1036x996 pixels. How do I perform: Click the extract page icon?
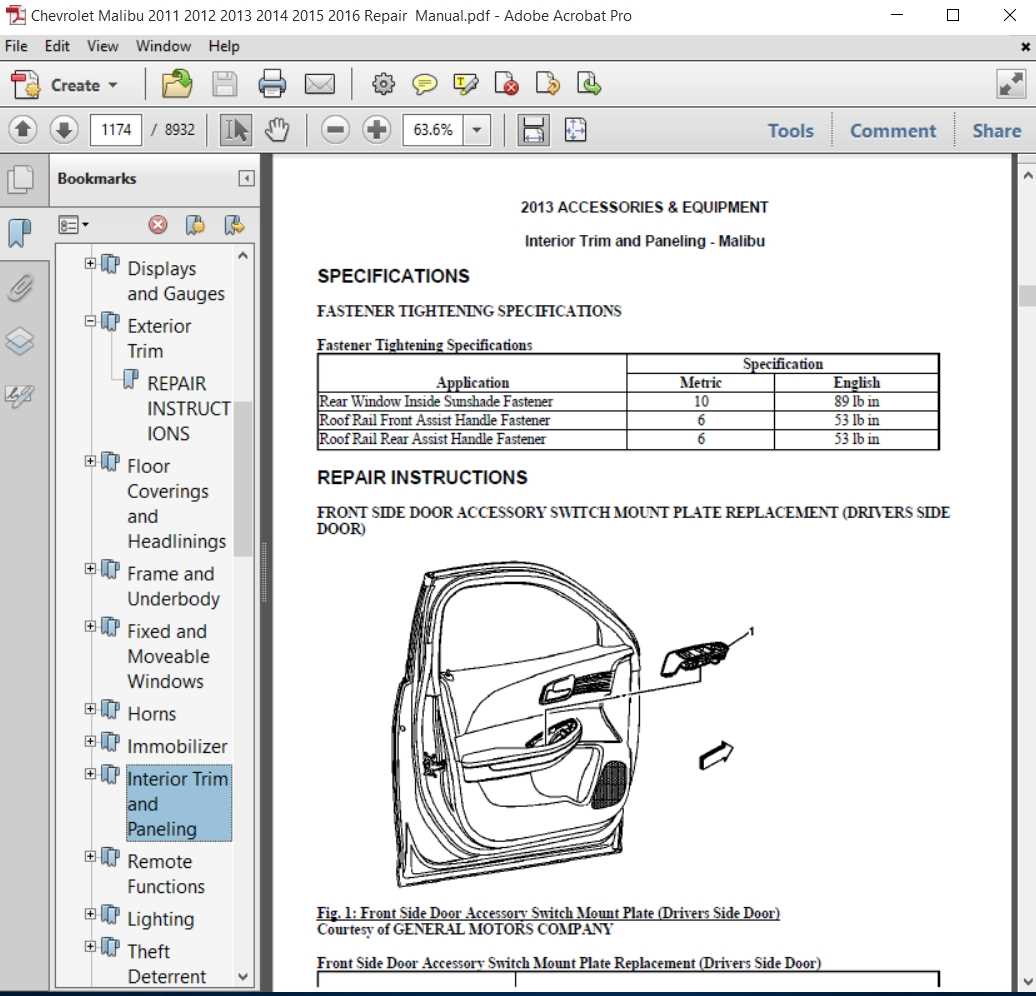tap(588, 84)
